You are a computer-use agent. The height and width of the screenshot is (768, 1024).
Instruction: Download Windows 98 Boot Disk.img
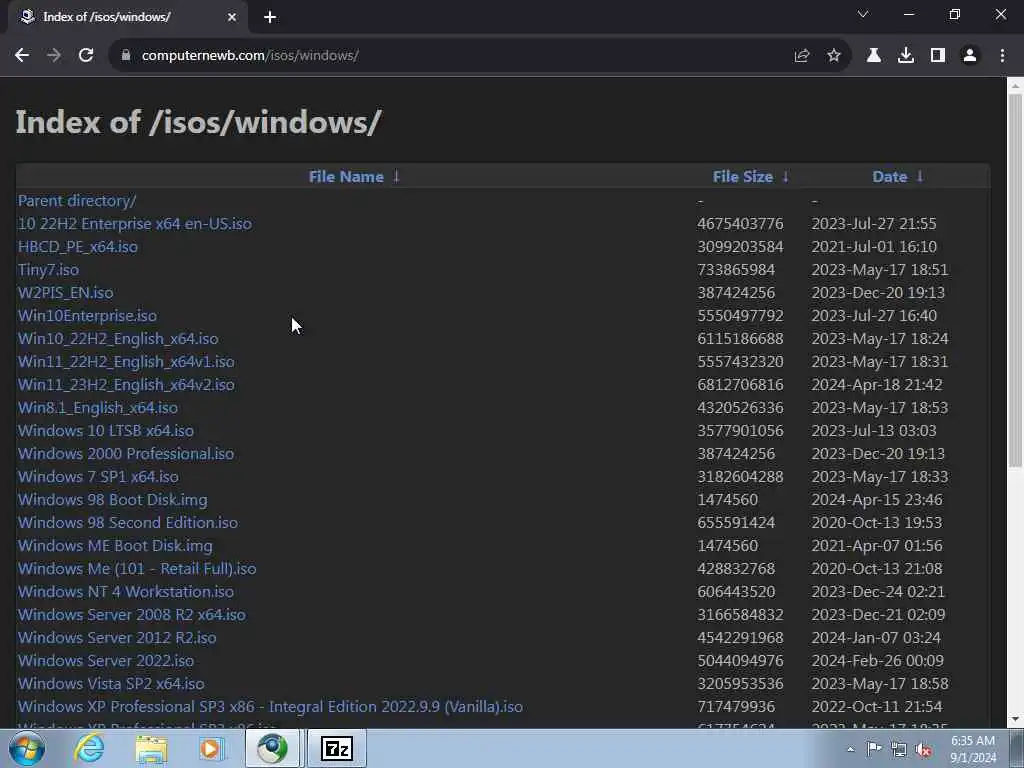coord(113,499)
